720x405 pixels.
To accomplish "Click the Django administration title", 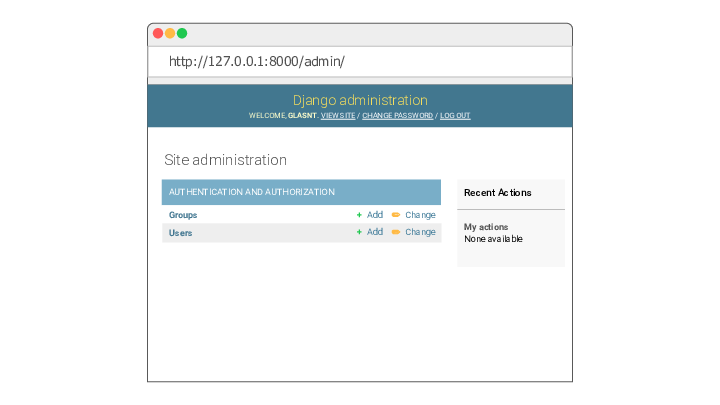I will tap(360, 100).
